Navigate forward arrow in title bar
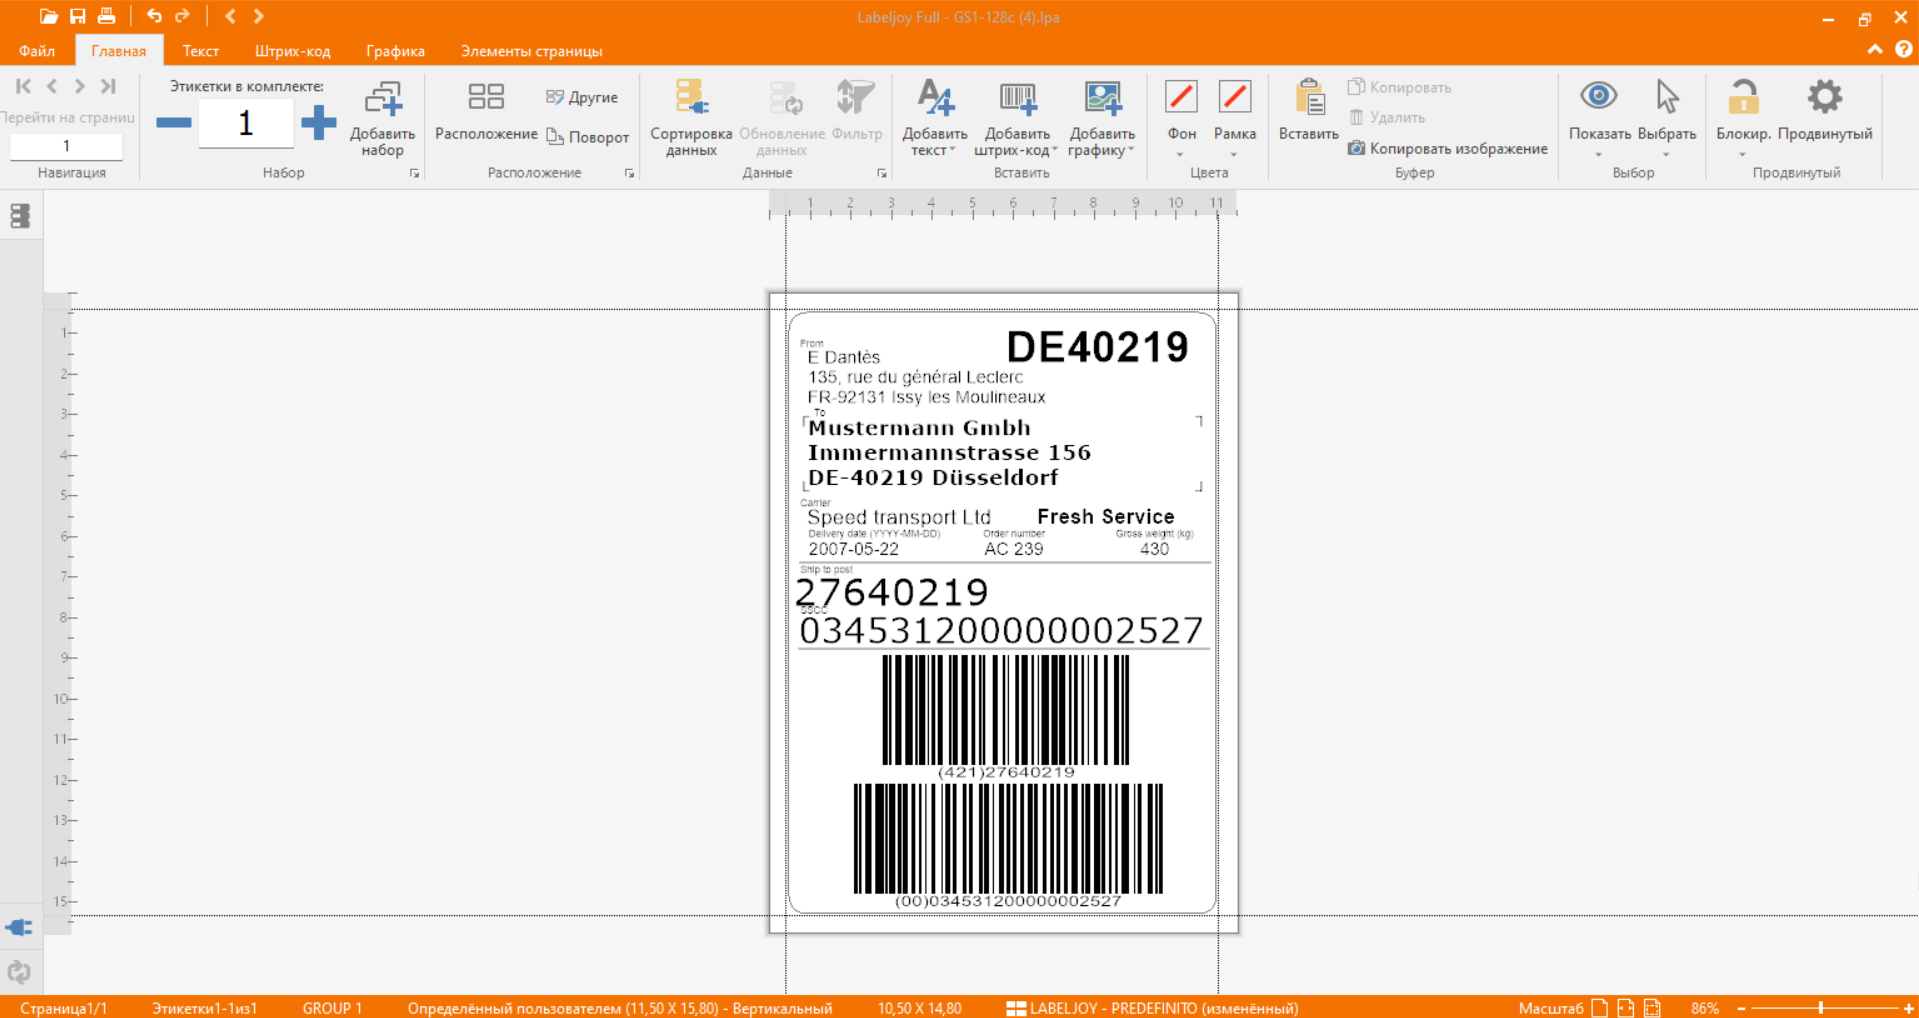Image resolution: width=1919 pixels, height=1018 pixels. (259, 16)
